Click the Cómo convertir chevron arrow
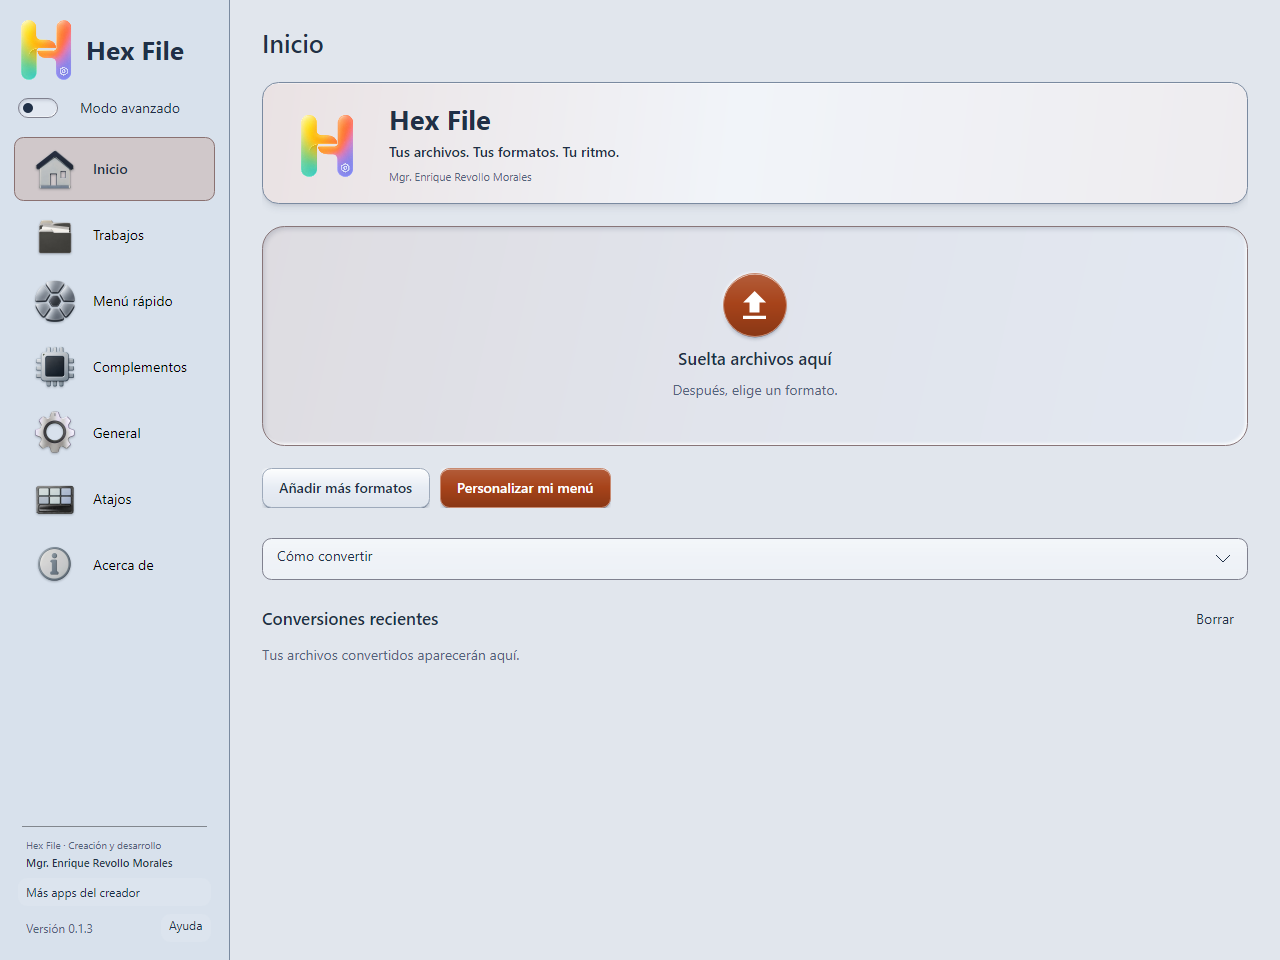The image size is (1280, 960). coord(1223,558)
